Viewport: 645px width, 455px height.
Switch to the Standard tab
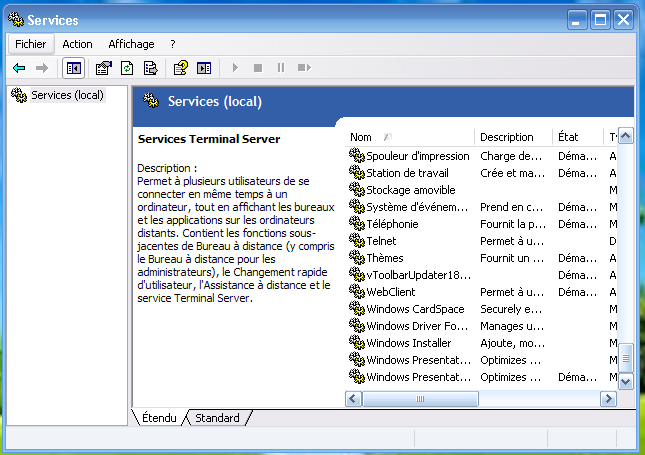coord(217,418)
